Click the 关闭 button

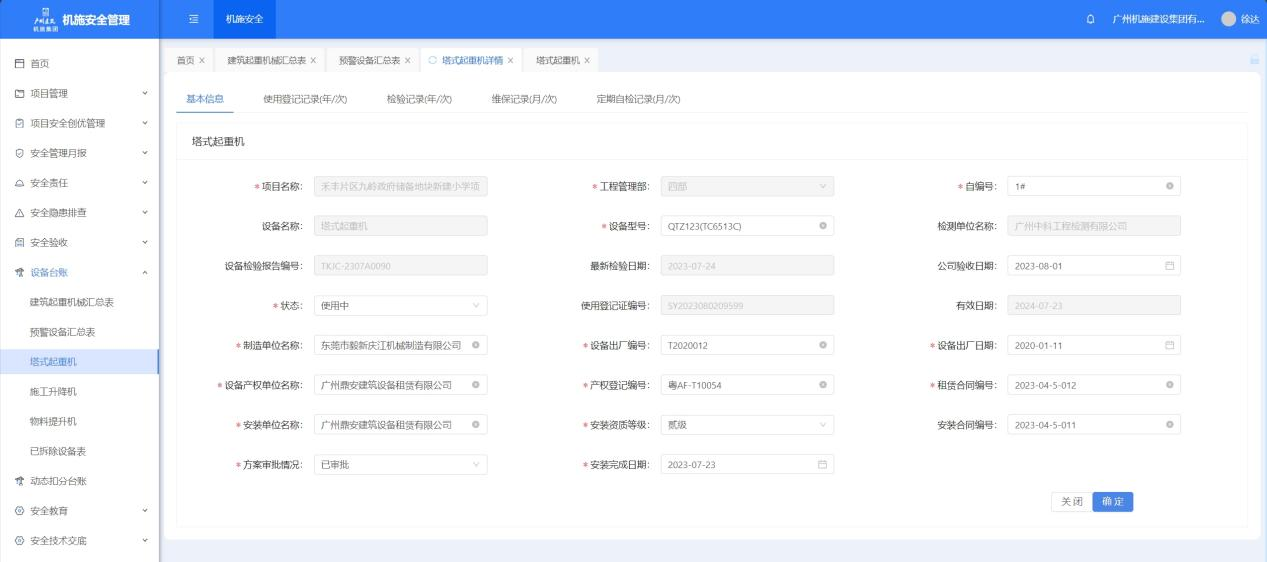click(x=1071, y=502)
